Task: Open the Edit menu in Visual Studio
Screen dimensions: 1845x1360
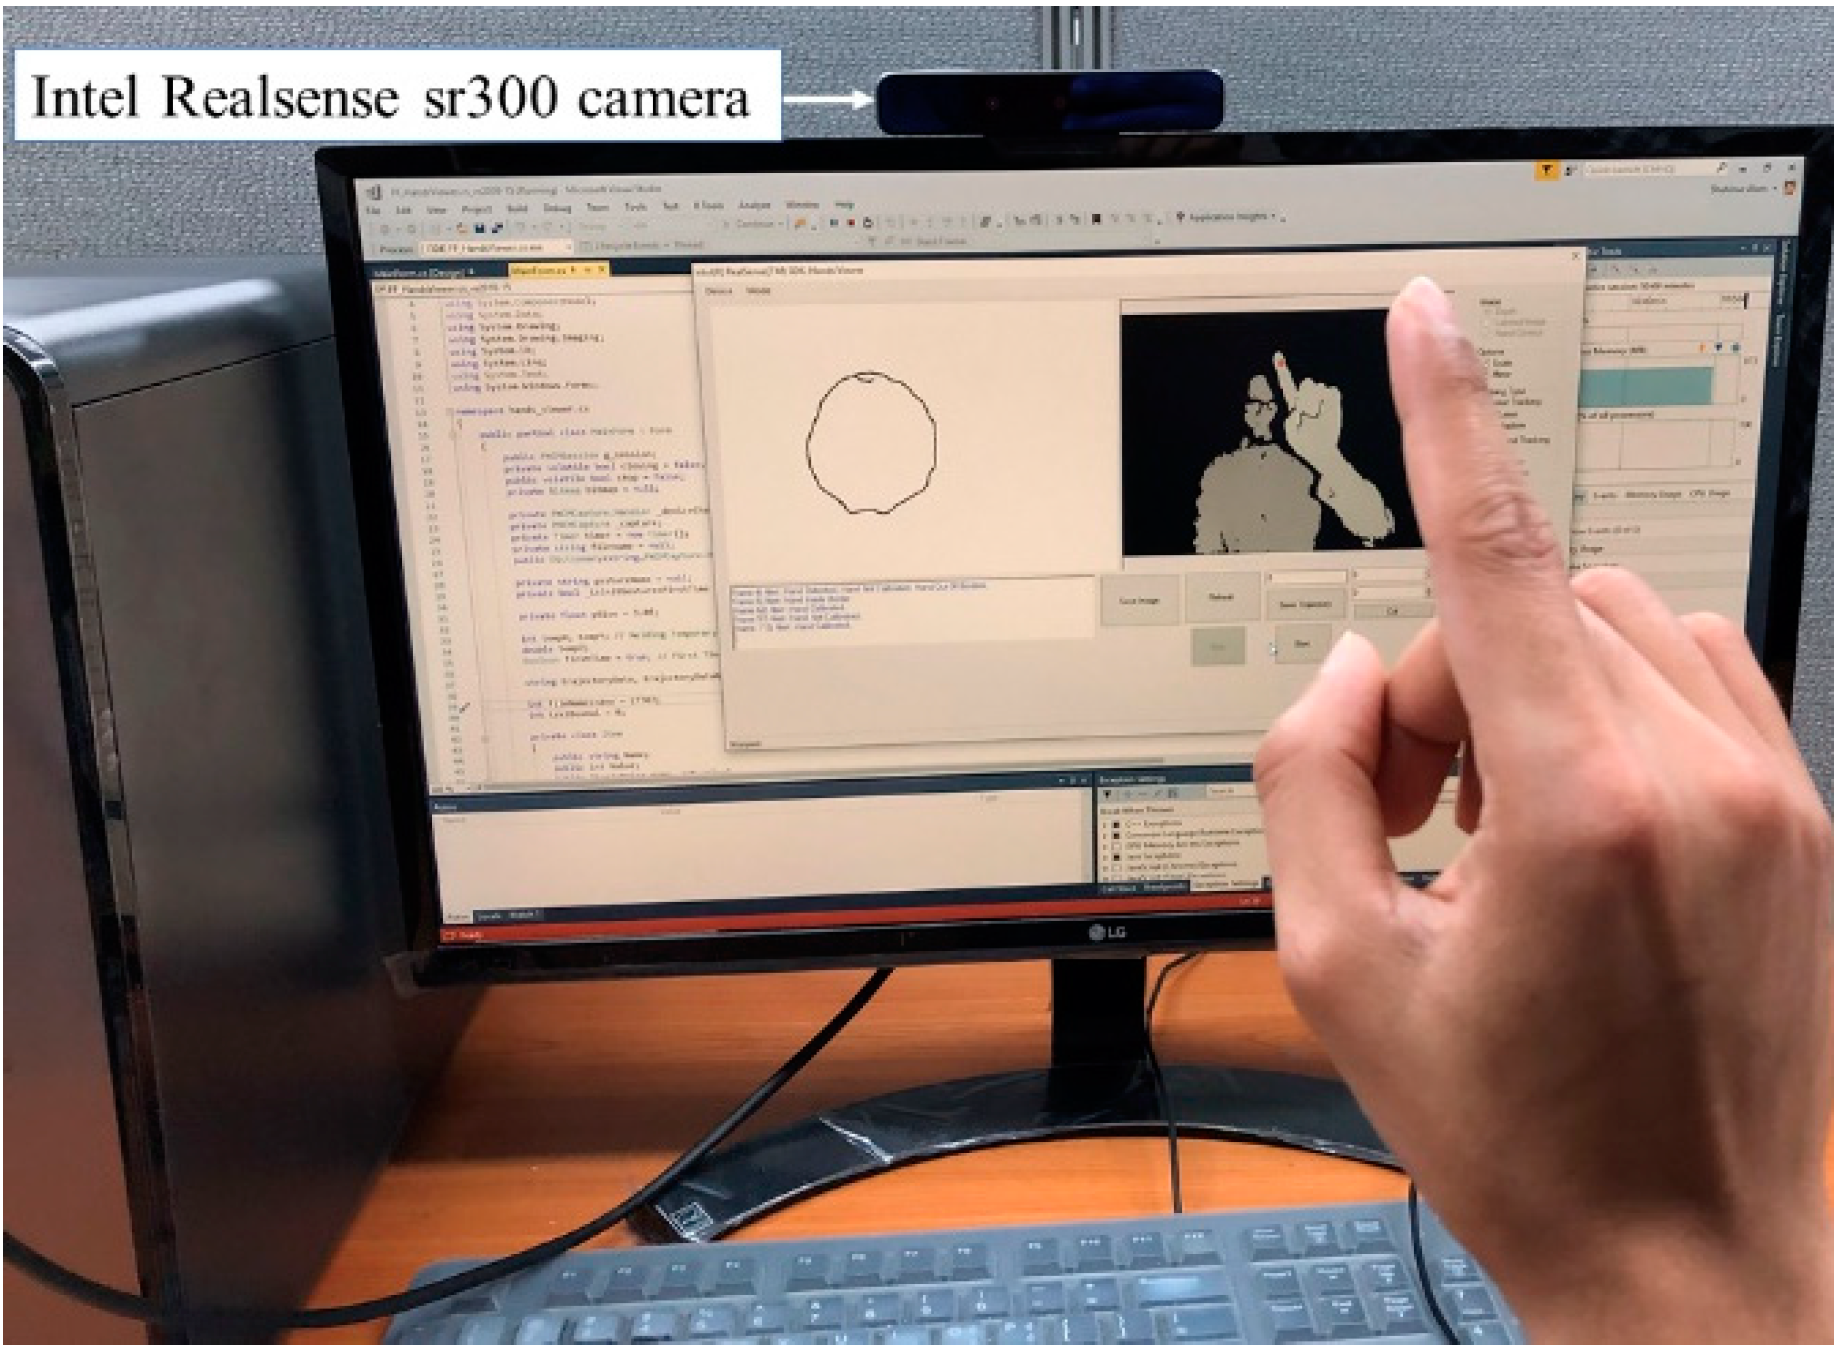Action: pyautogui.click(x=403, y=210)
